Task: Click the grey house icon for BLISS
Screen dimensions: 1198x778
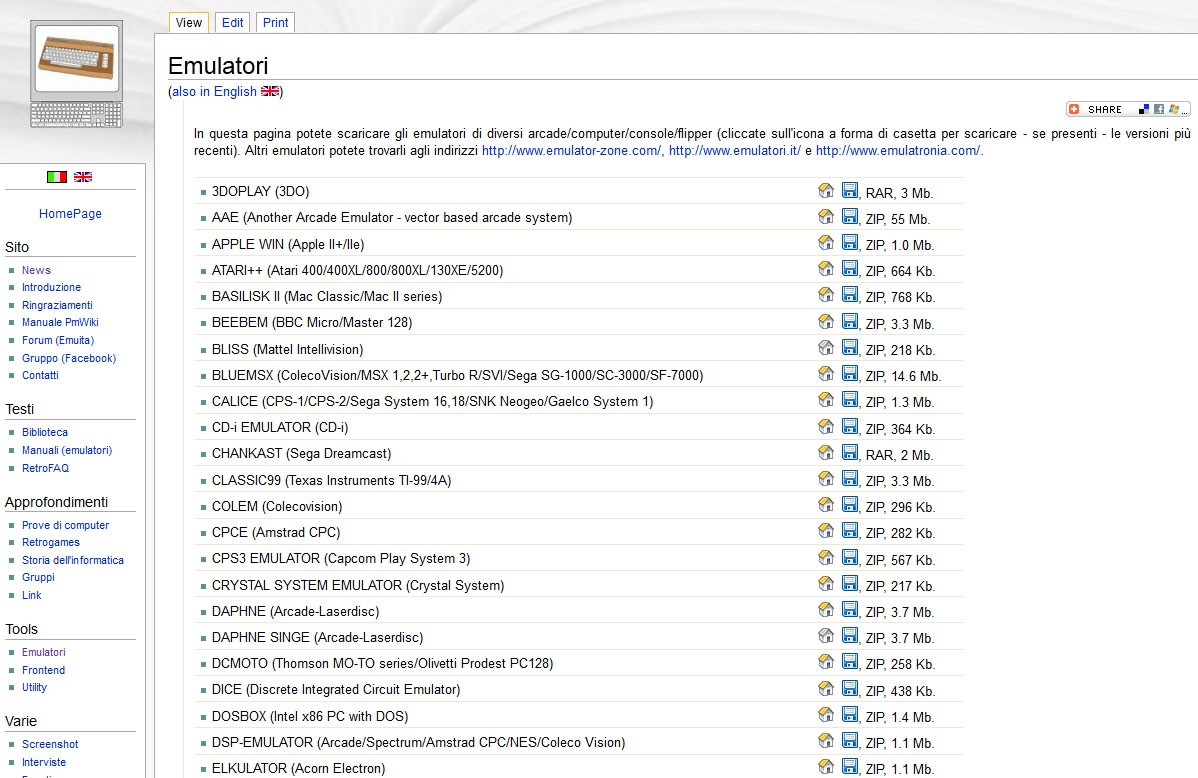Action: pos(826,347)
